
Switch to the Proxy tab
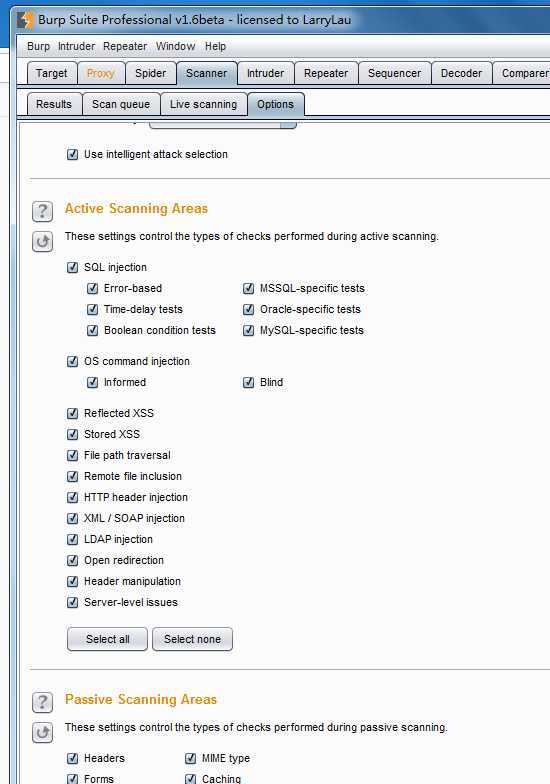100,74
